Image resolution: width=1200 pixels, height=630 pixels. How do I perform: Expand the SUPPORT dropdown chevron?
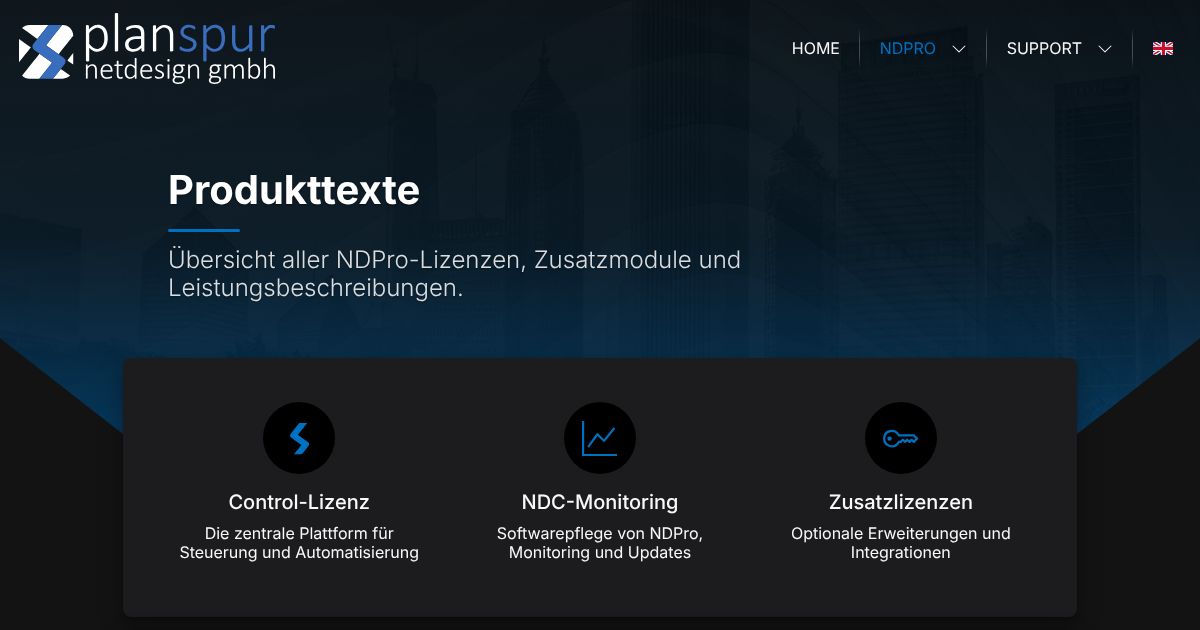coord(1105,49)
